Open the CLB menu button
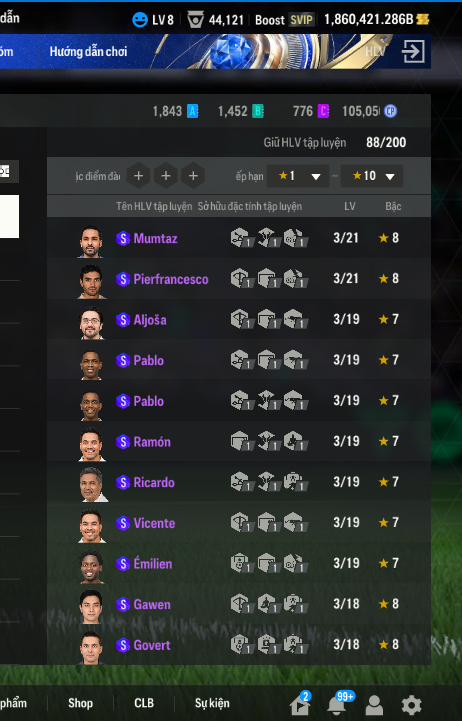The height and width of the screenshot is (721, 462). pos(144,703)
